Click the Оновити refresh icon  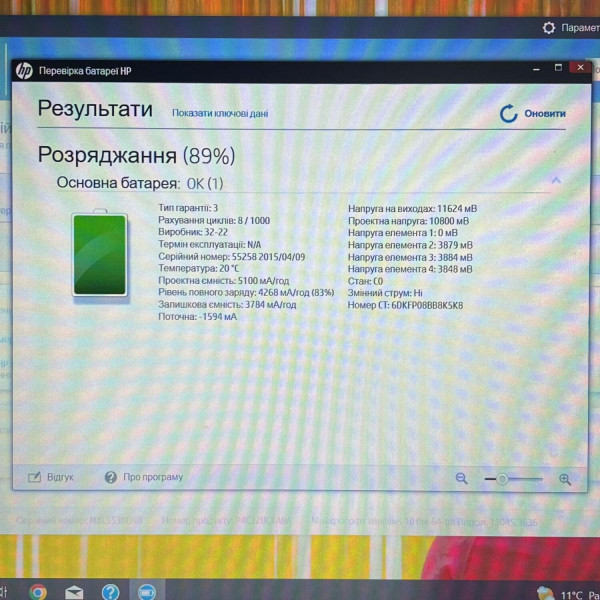click(509, 114)
